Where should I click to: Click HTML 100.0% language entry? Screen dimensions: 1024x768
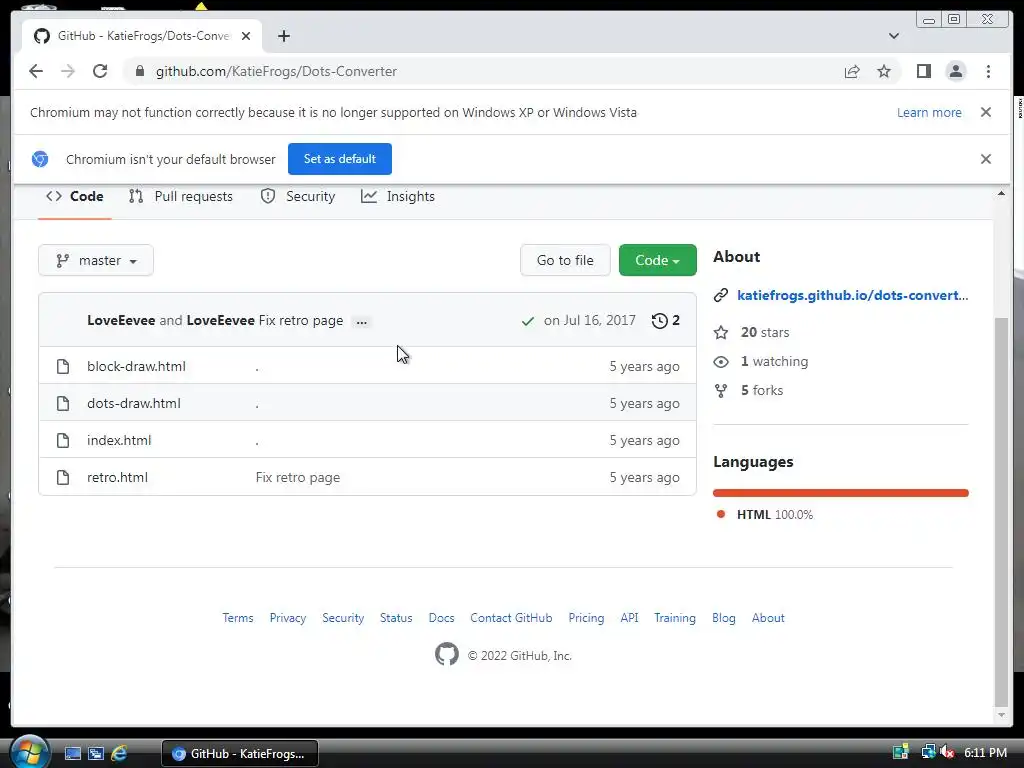(775, 515)
